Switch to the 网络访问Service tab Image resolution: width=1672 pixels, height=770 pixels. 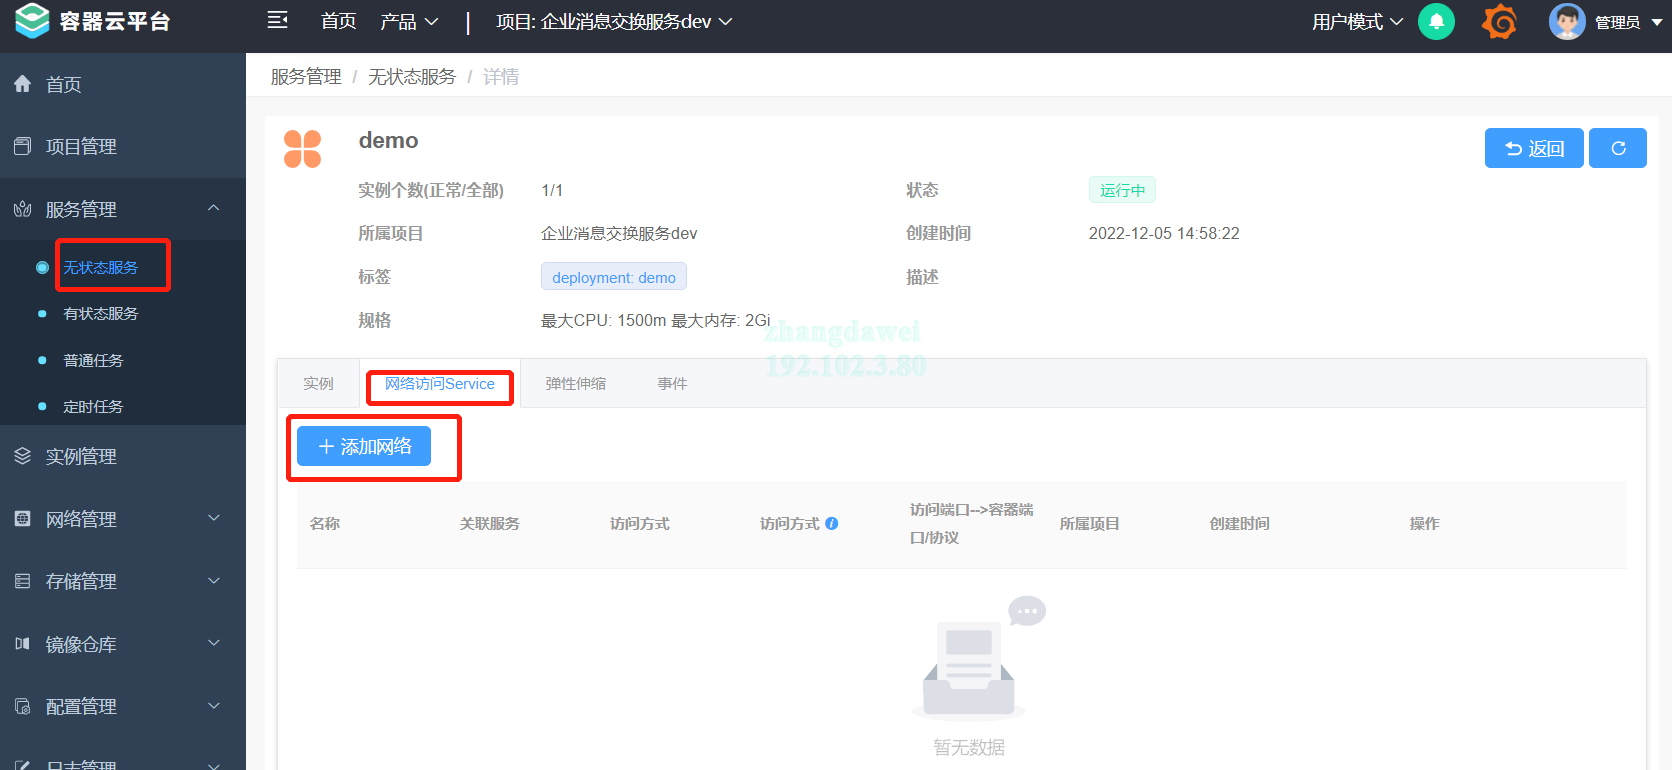pos(440,383)
